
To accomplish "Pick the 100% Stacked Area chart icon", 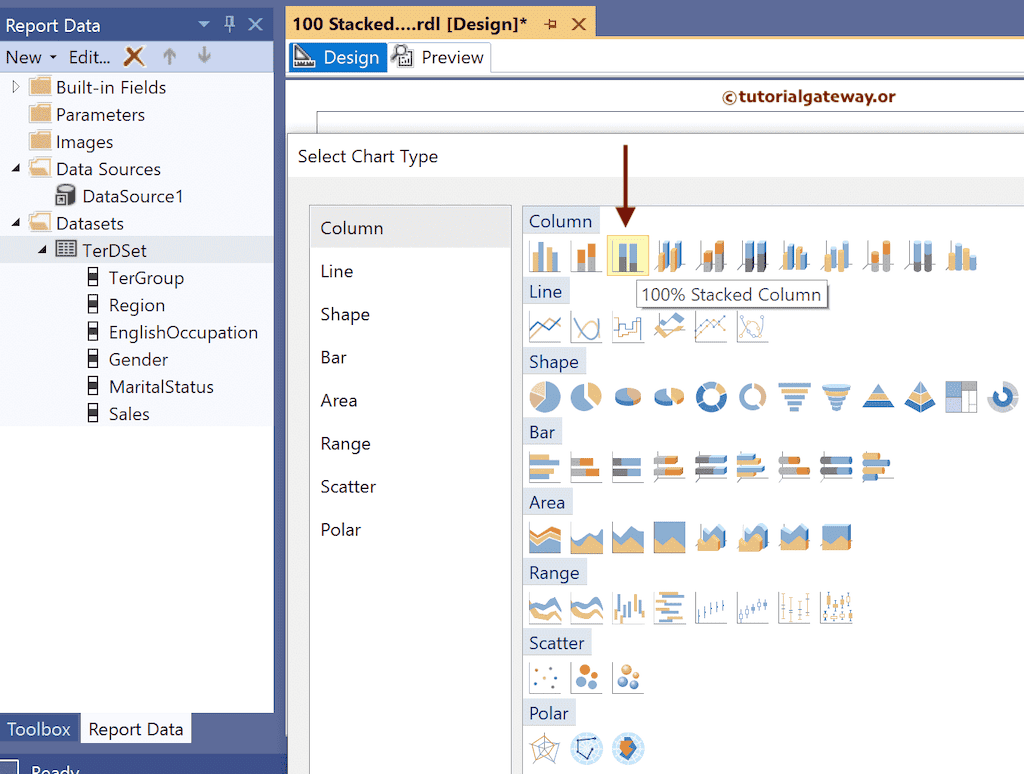I will (669, 537).
